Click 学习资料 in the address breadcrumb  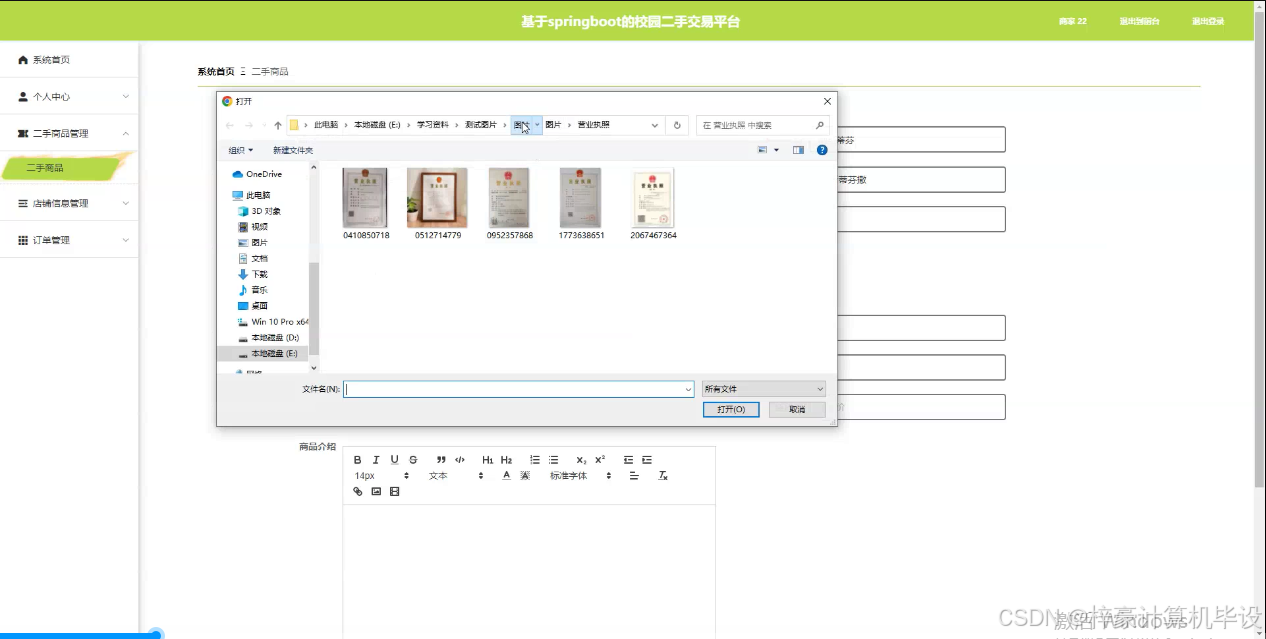pyautogui.click(x=433, y=125)
